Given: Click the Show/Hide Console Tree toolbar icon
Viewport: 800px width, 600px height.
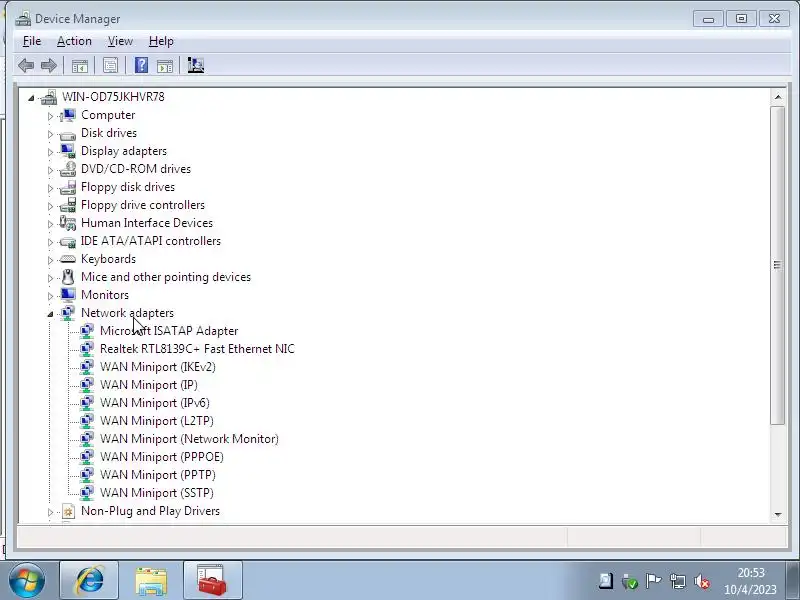Looking at the screenshot, I should [x=80, y=65].
